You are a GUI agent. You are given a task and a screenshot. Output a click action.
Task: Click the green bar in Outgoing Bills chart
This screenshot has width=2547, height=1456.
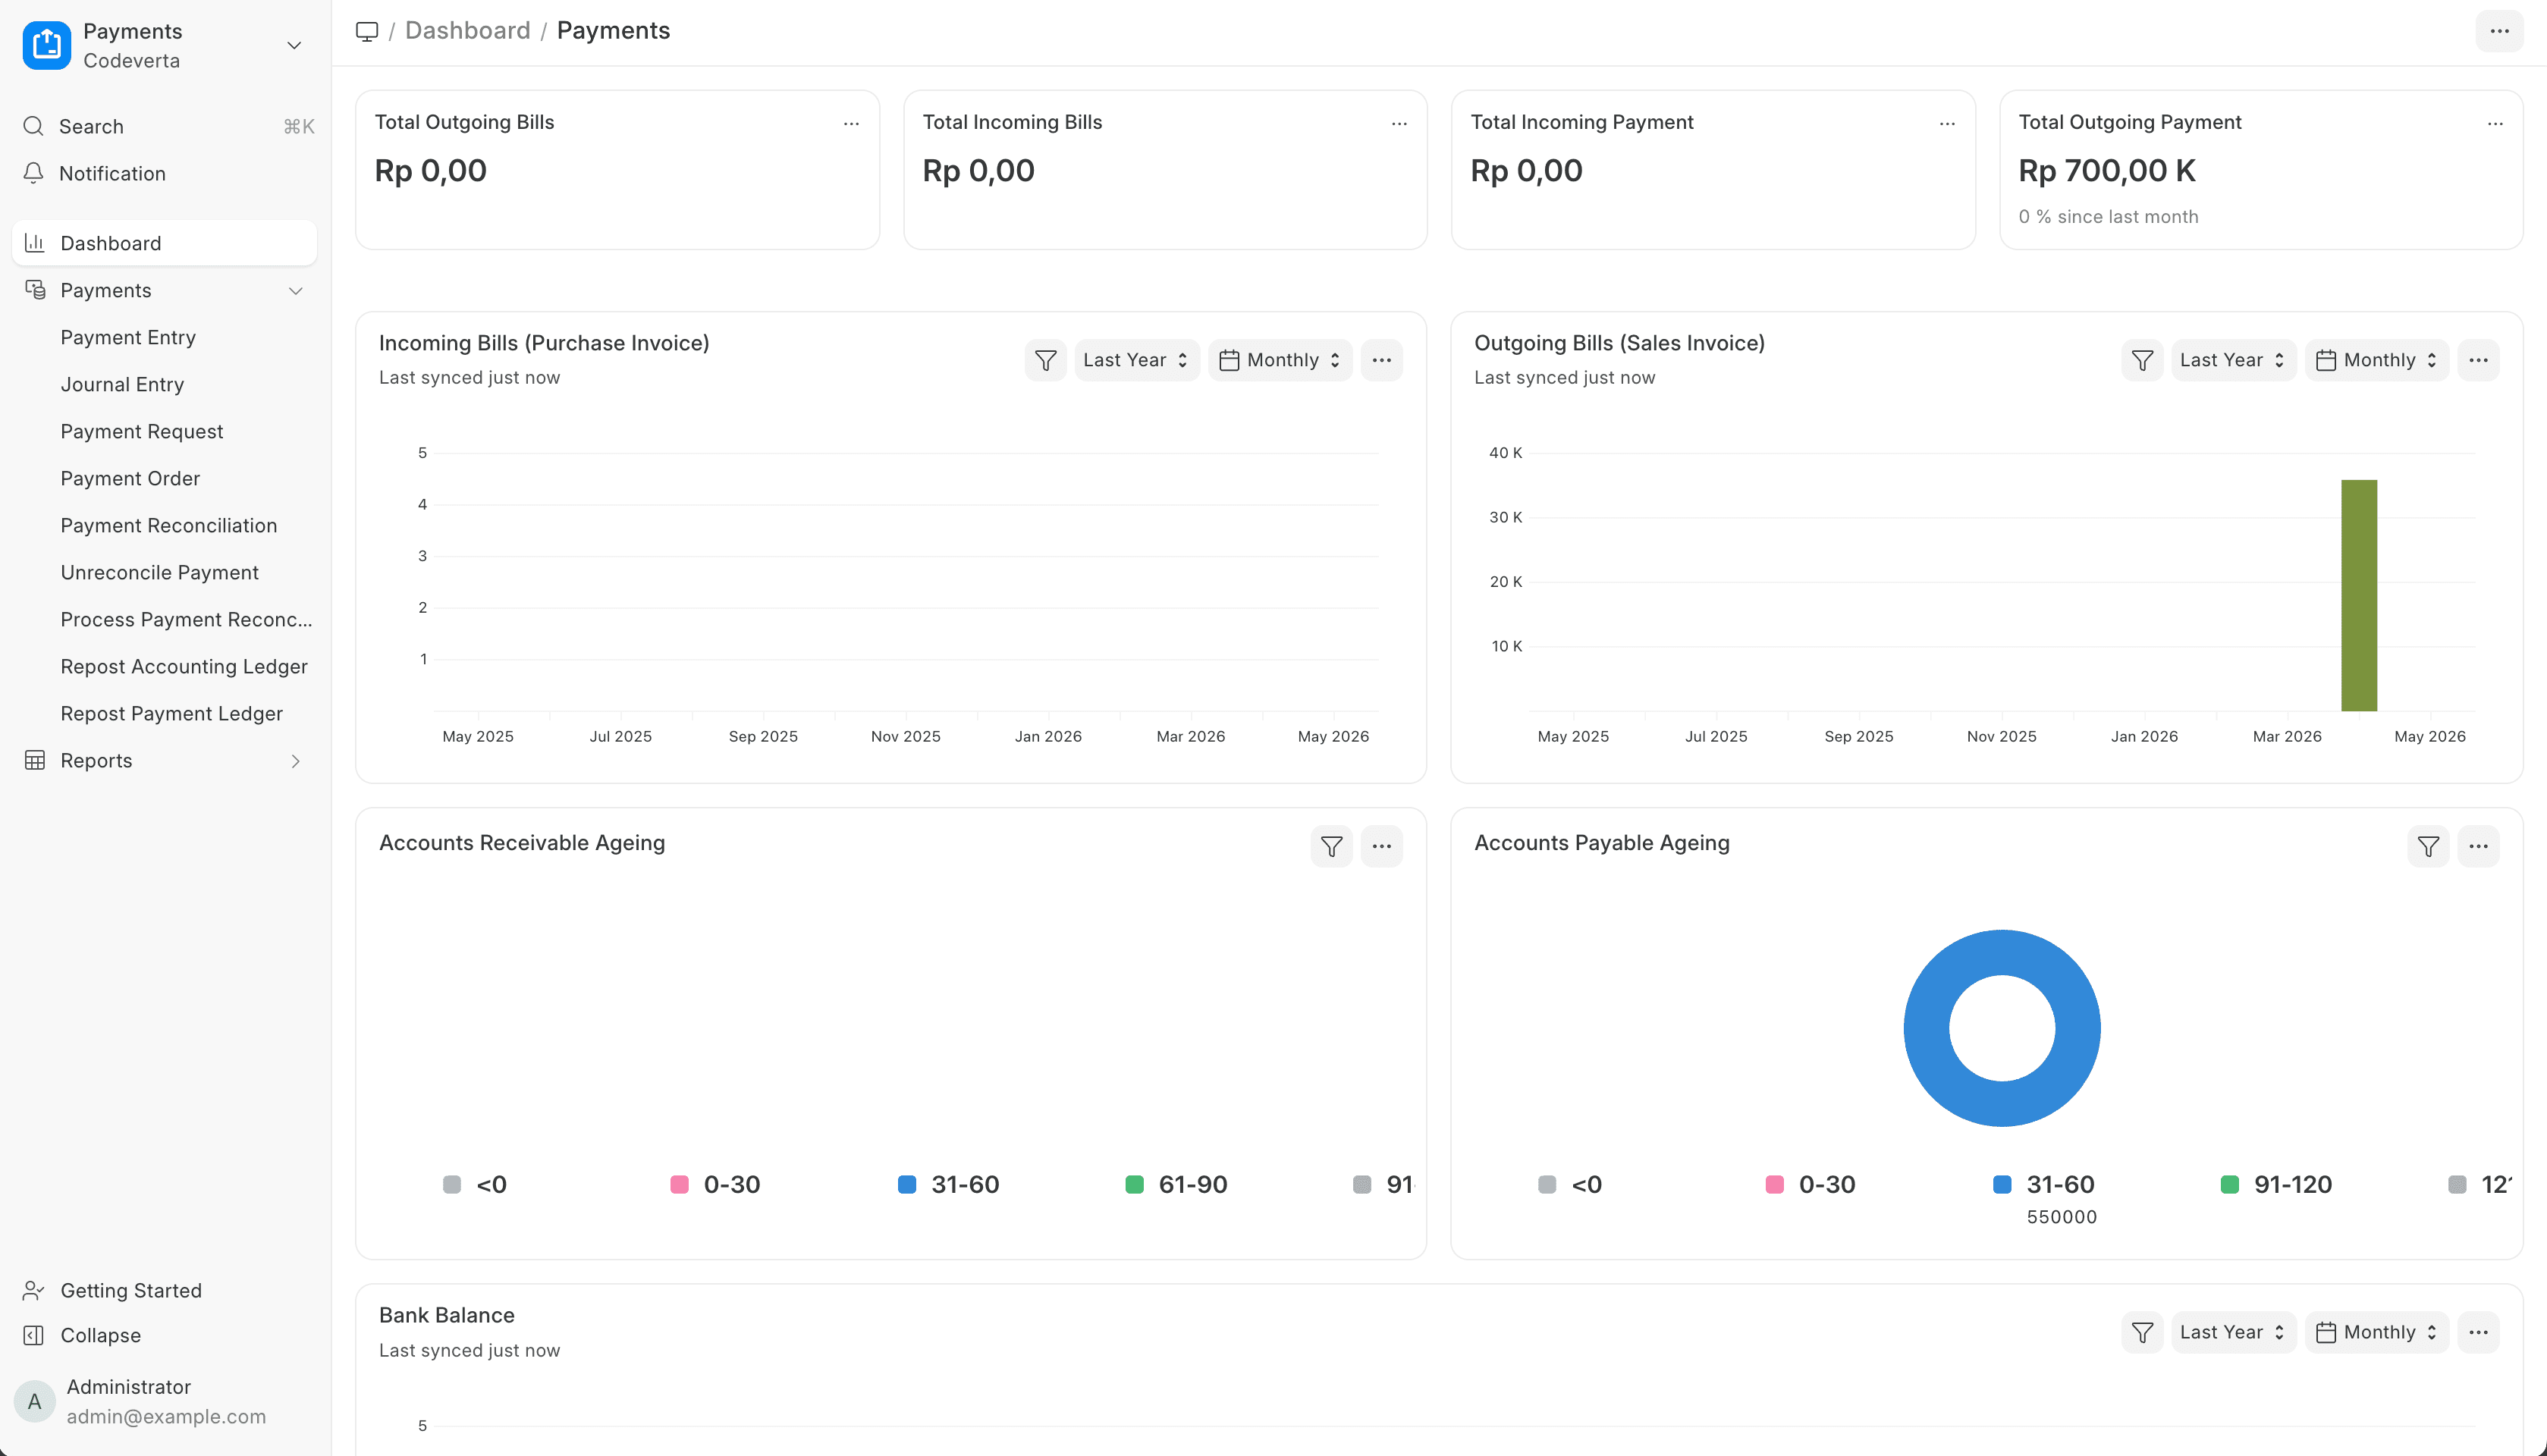(x=2359, y=596)
